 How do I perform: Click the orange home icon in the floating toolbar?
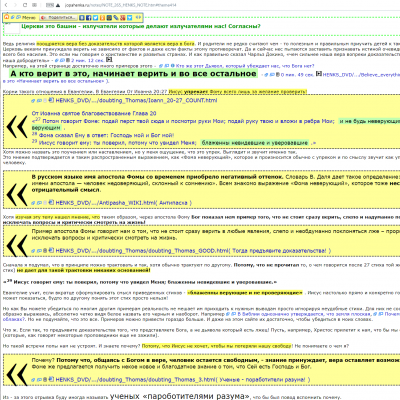tap(6, 17)
